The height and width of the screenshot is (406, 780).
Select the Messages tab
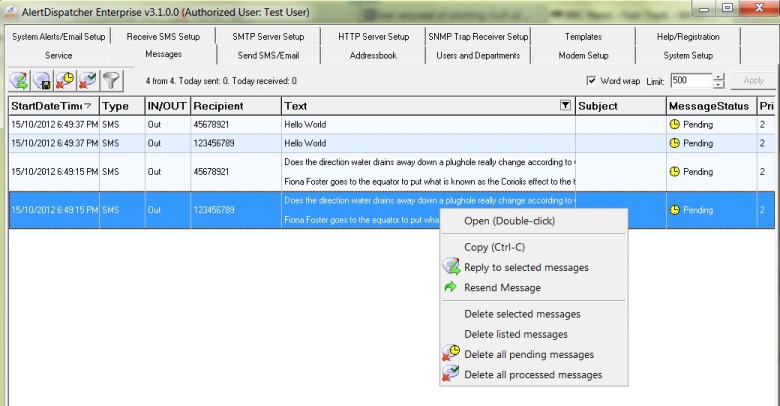pyautogui.click(x=163, y=54)
